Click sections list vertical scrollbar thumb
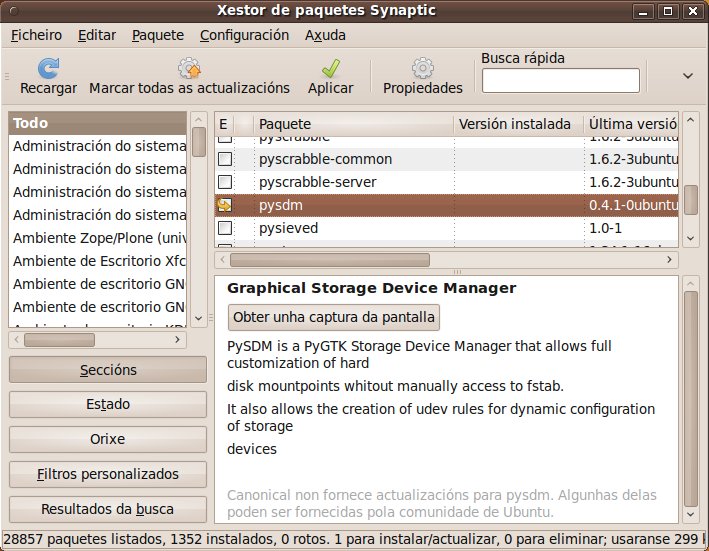Image resolution: width=709 pixels, height=551 pixels. point(199,142)
